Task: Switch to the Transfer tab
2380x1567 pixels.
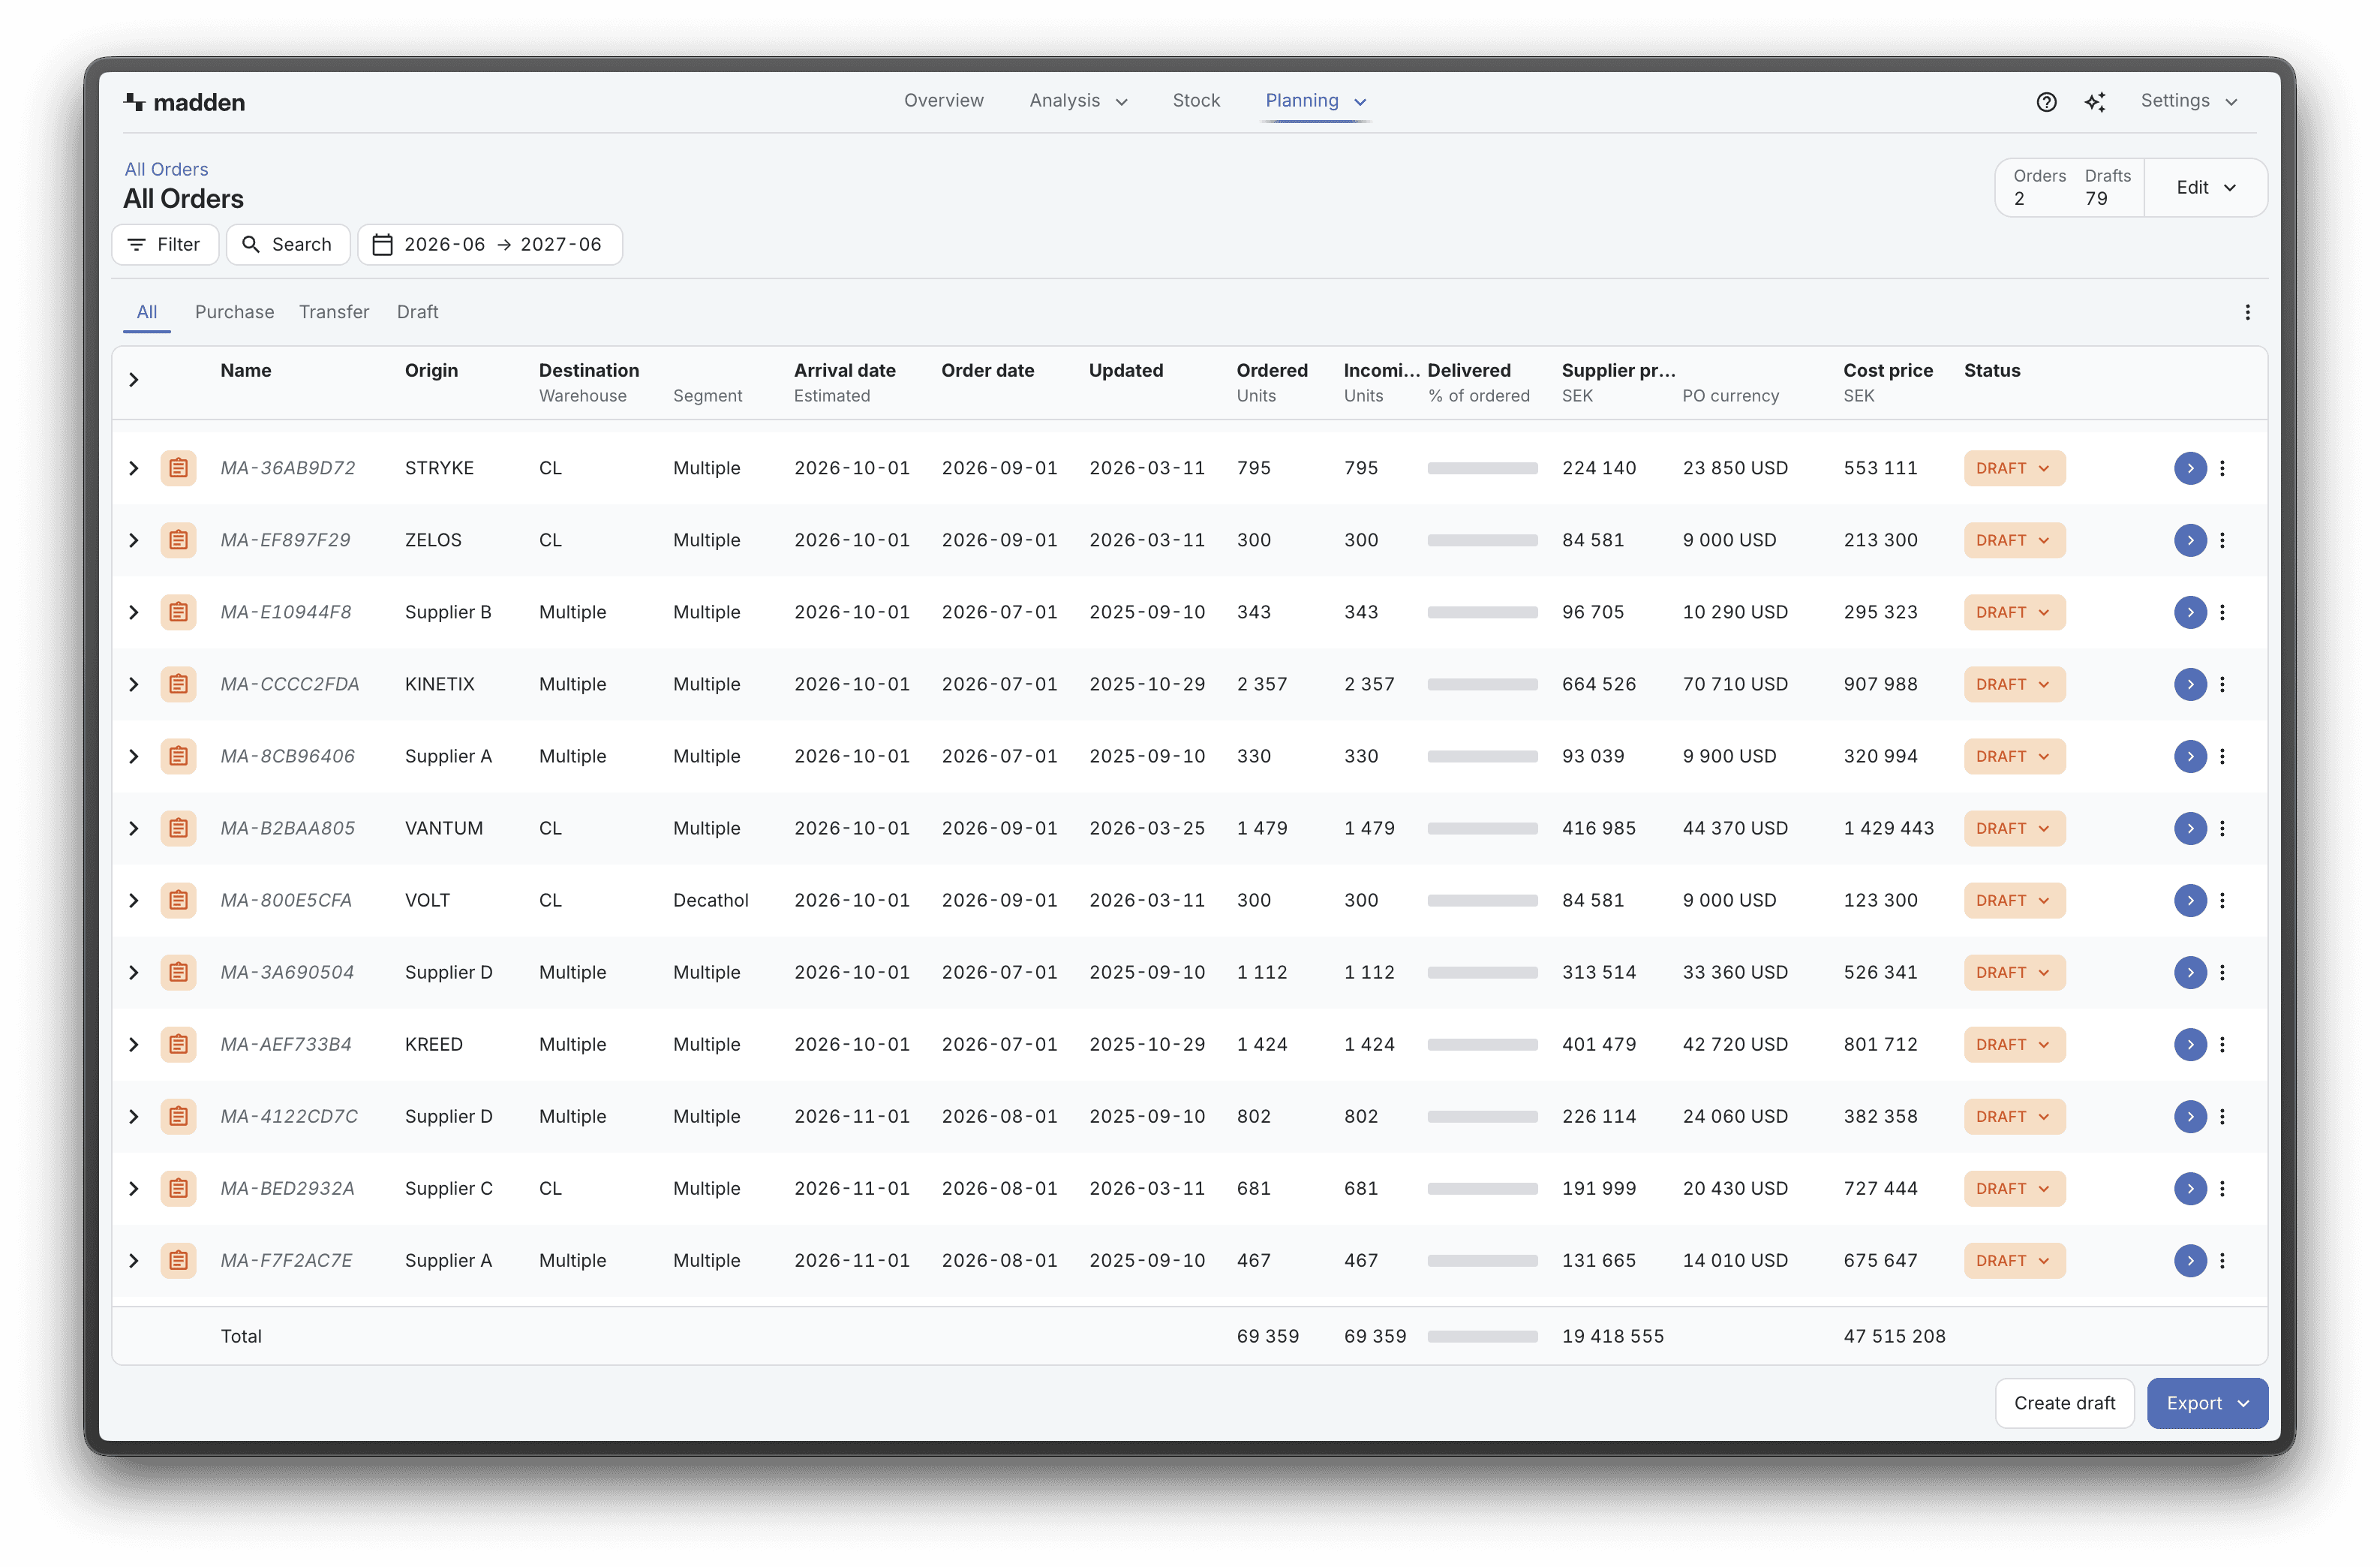Action: [334, 312]
